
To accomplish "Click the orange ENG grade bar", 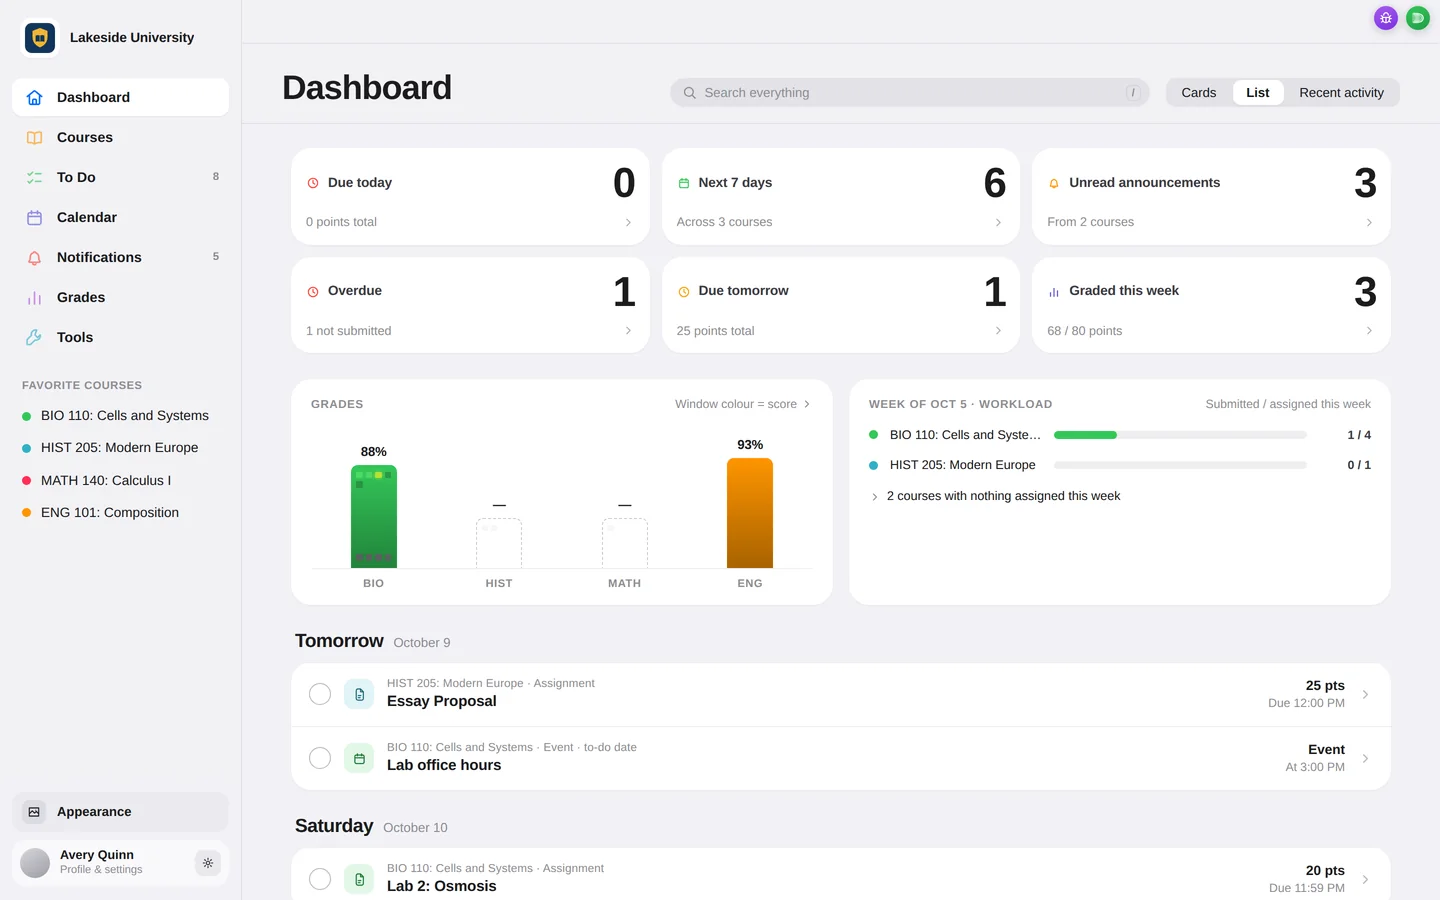I will point(750,513).
